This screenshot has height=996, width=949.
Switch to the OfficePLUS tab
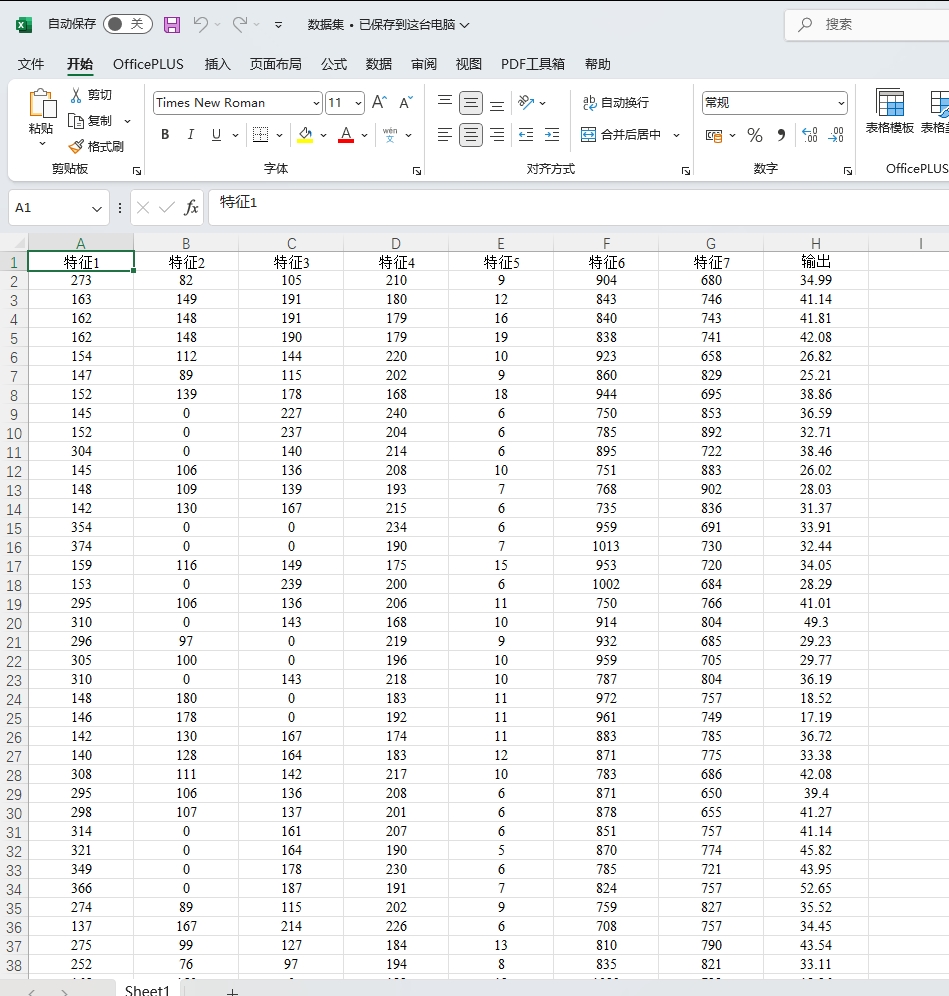click(x=148, y=64)
